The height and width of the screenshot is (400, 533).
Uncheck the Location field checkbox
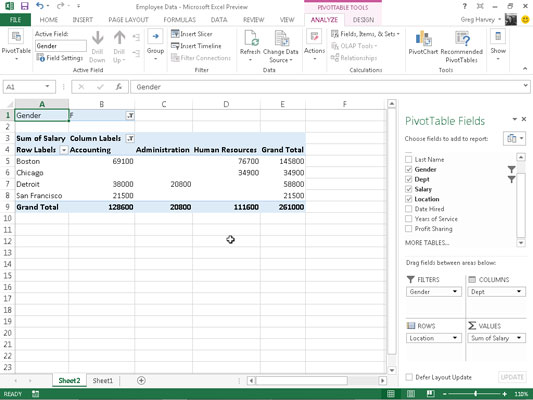point(409,199)
